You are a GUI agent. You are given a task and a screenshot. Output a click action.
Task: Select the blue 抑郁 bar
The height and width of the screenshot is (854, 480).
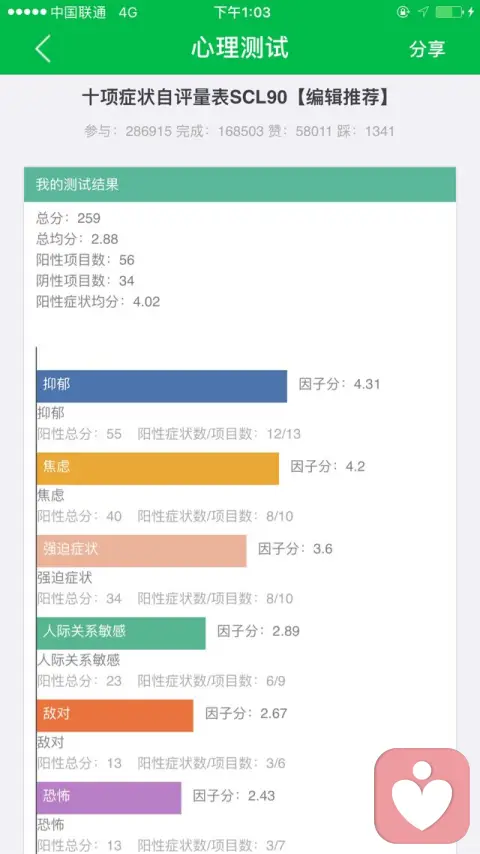(x=162, y=386)
